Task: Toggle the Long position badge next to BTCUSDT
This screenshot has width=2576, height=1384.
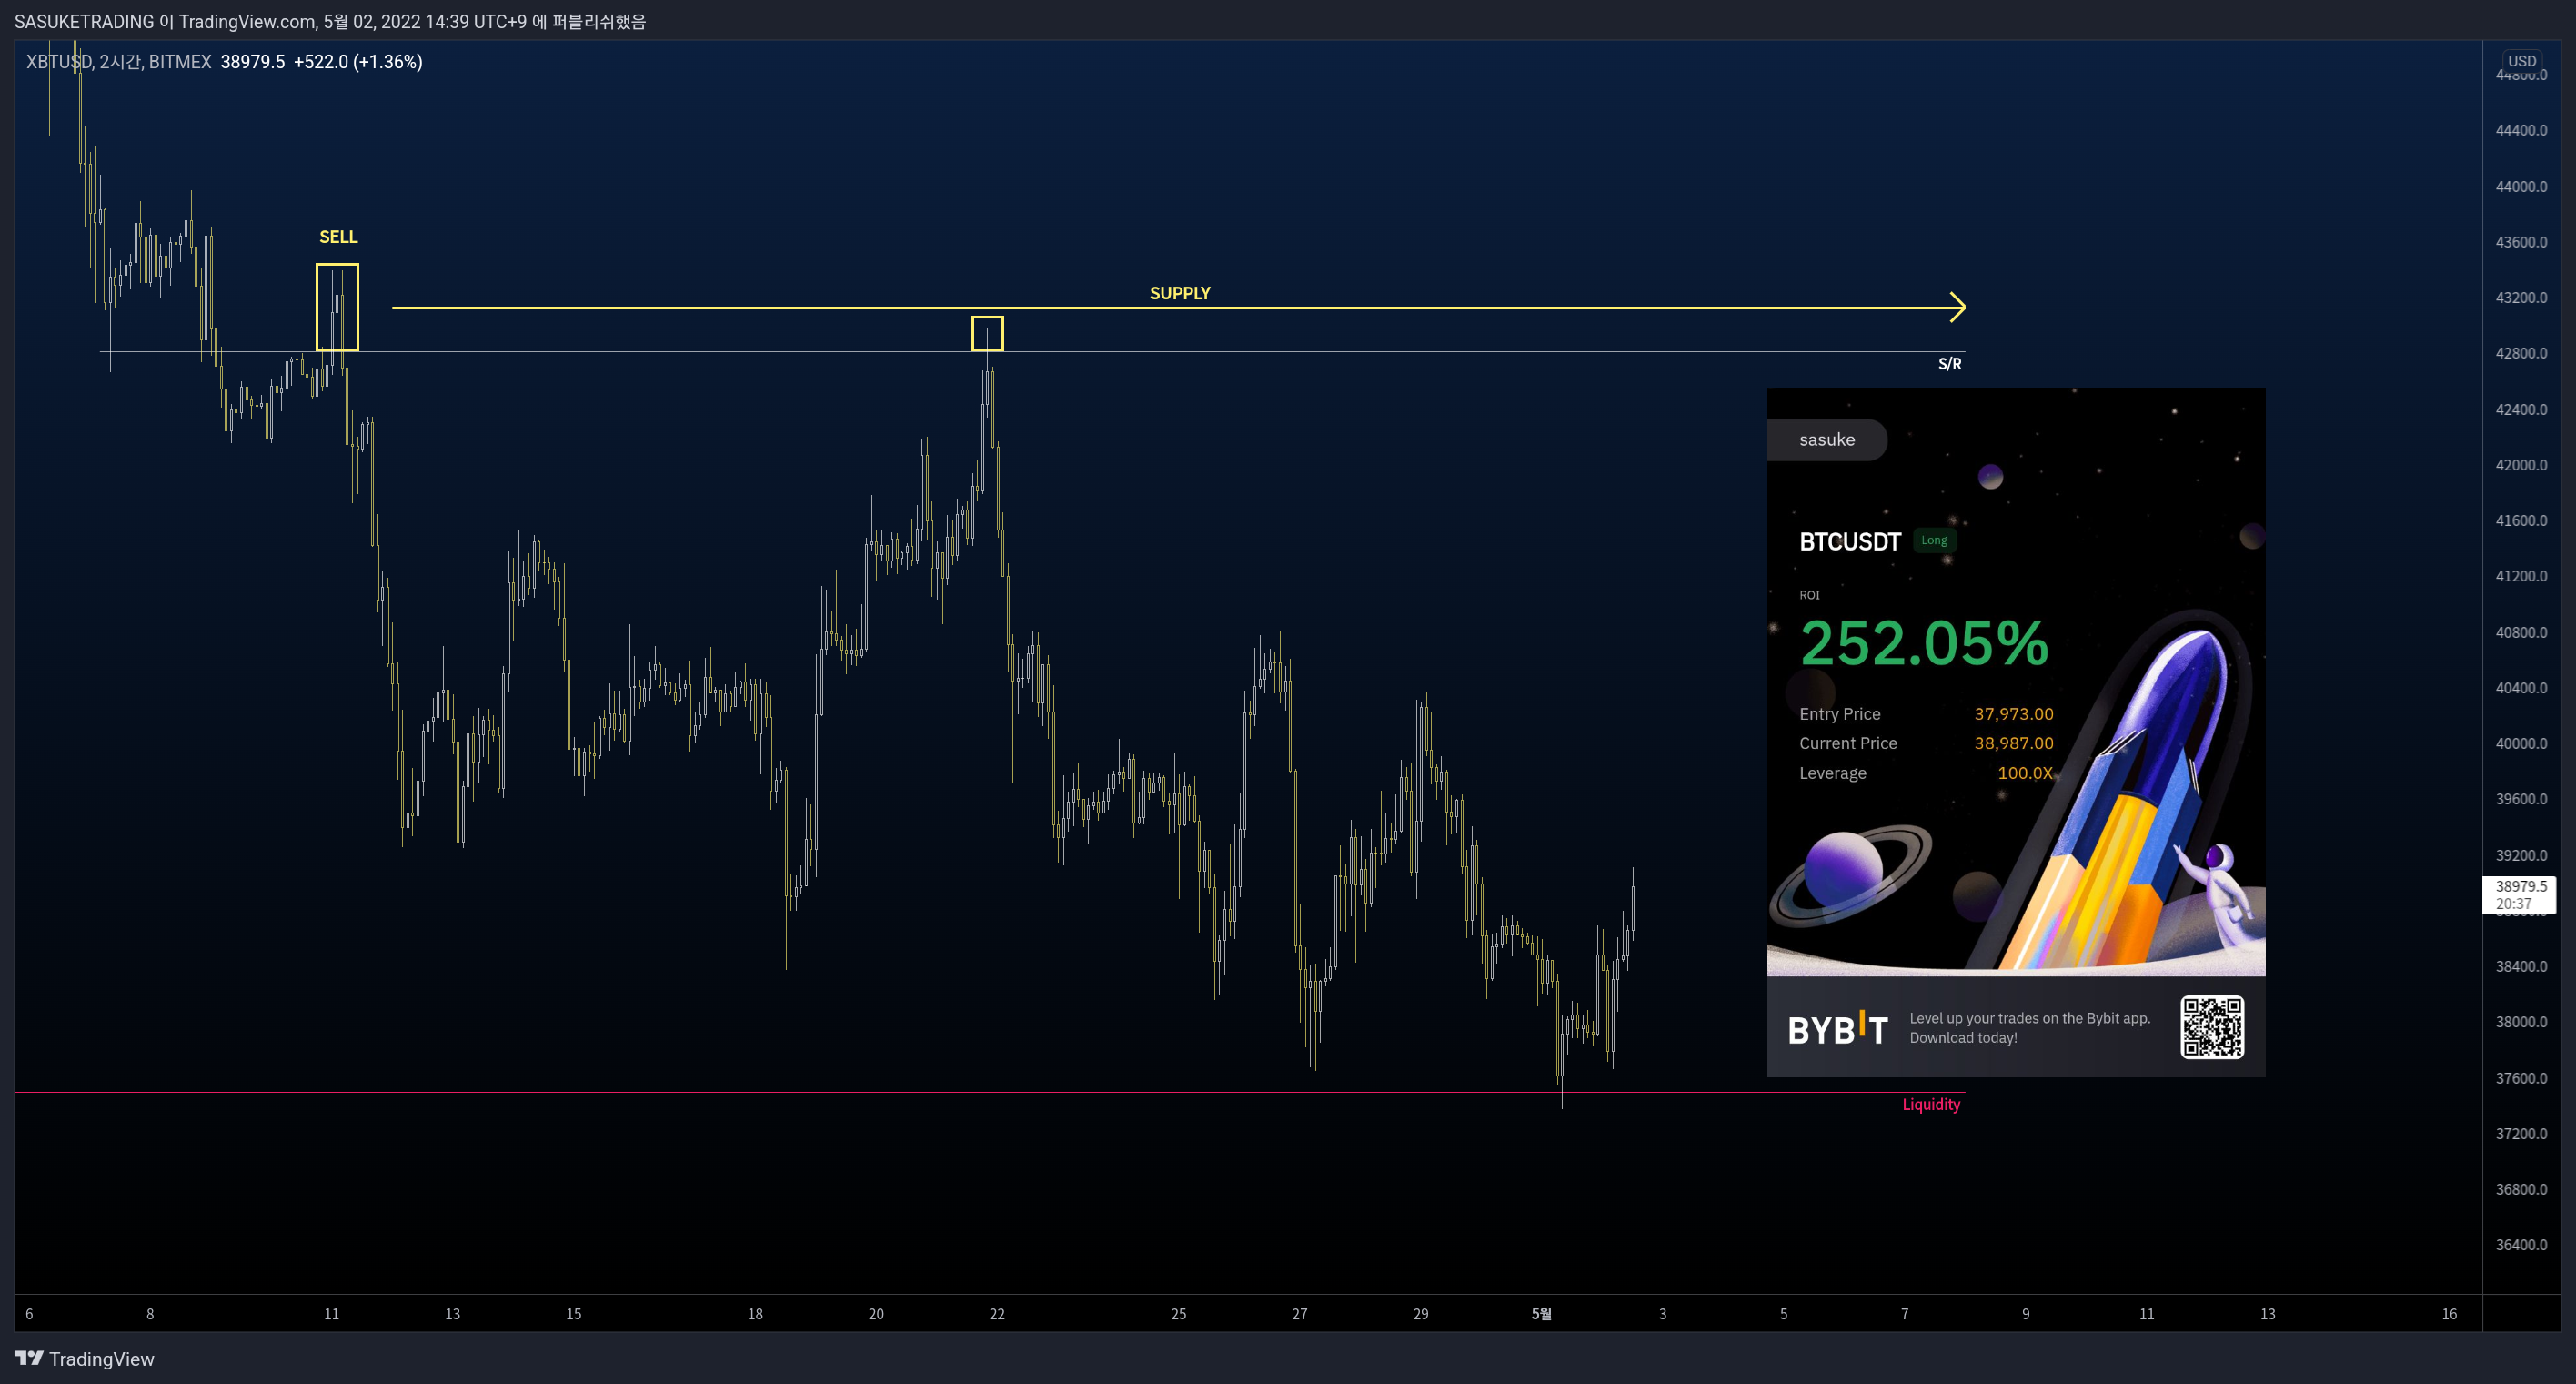Action: (x=1934, y=540)
